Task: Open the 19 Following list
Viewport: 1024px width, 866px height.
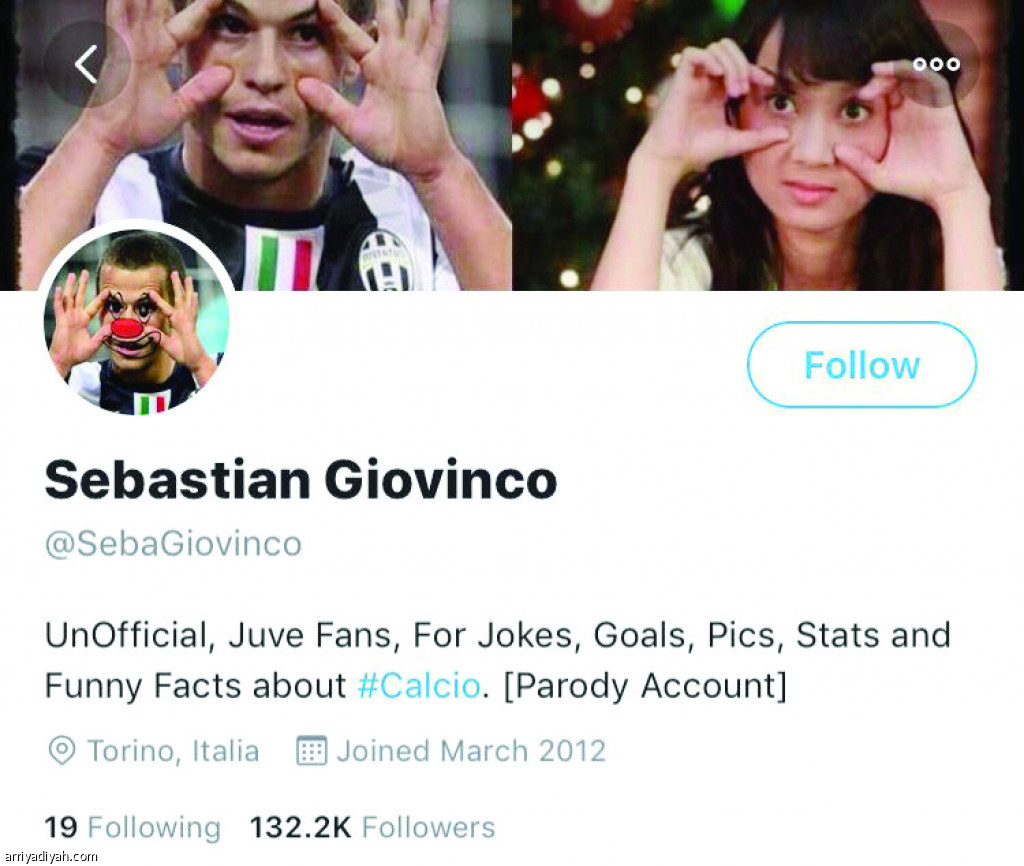Action: (x=133, y=827)
